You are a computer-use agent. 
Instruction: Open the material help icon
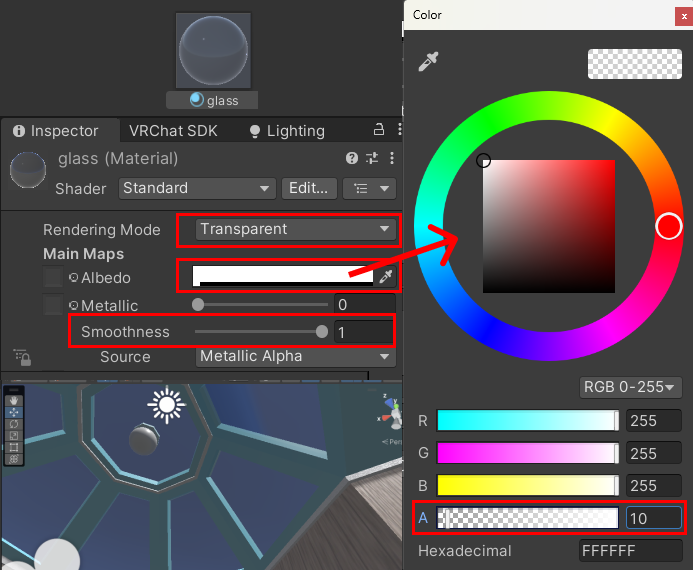point(352,159)
